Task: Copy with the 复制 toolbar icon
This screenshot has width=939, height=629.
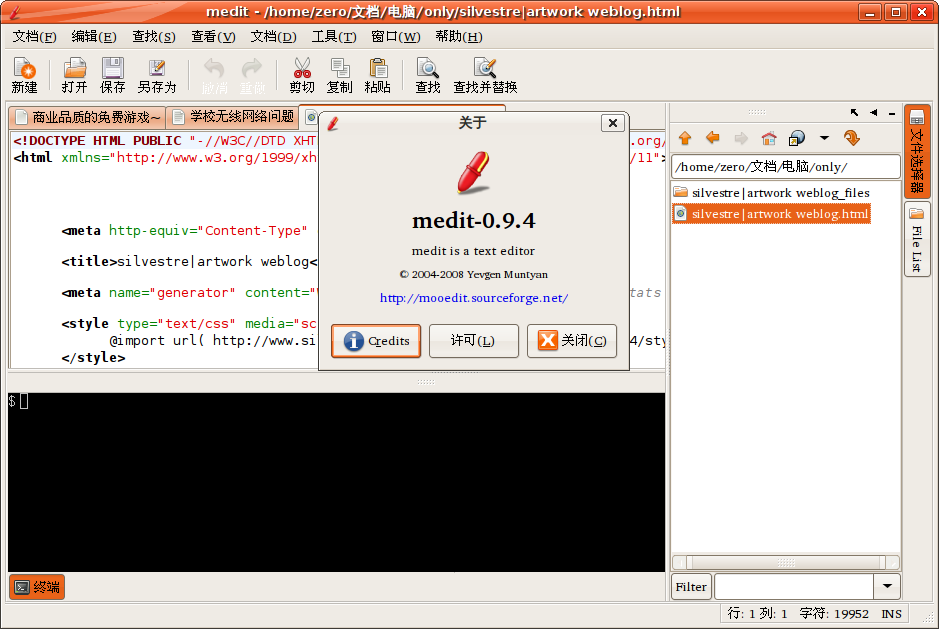Action: tap(340, 75)
